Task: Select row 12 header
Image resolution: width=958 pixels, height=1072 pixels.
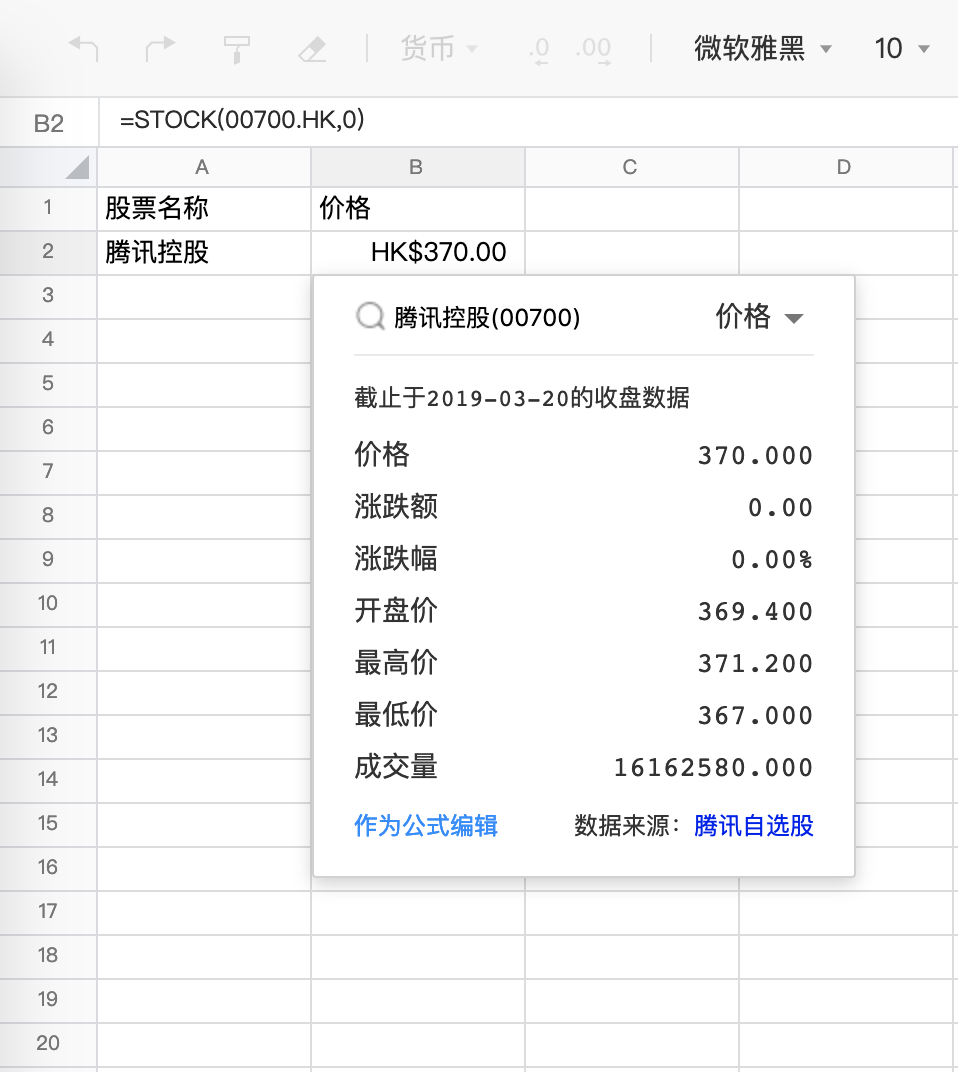Action: point(48,692)
